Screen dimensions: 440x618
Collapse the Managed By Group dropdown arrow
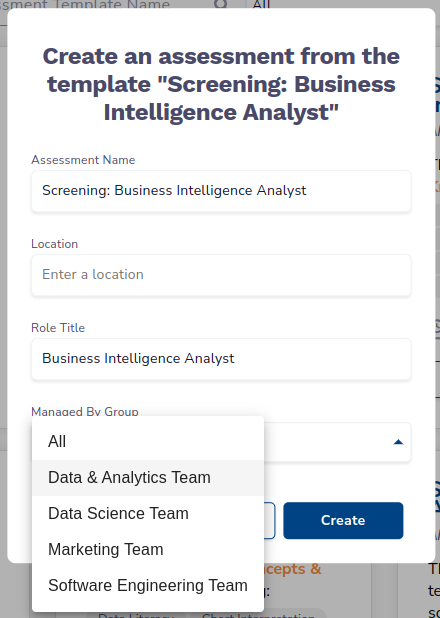[x=398, y=442]
